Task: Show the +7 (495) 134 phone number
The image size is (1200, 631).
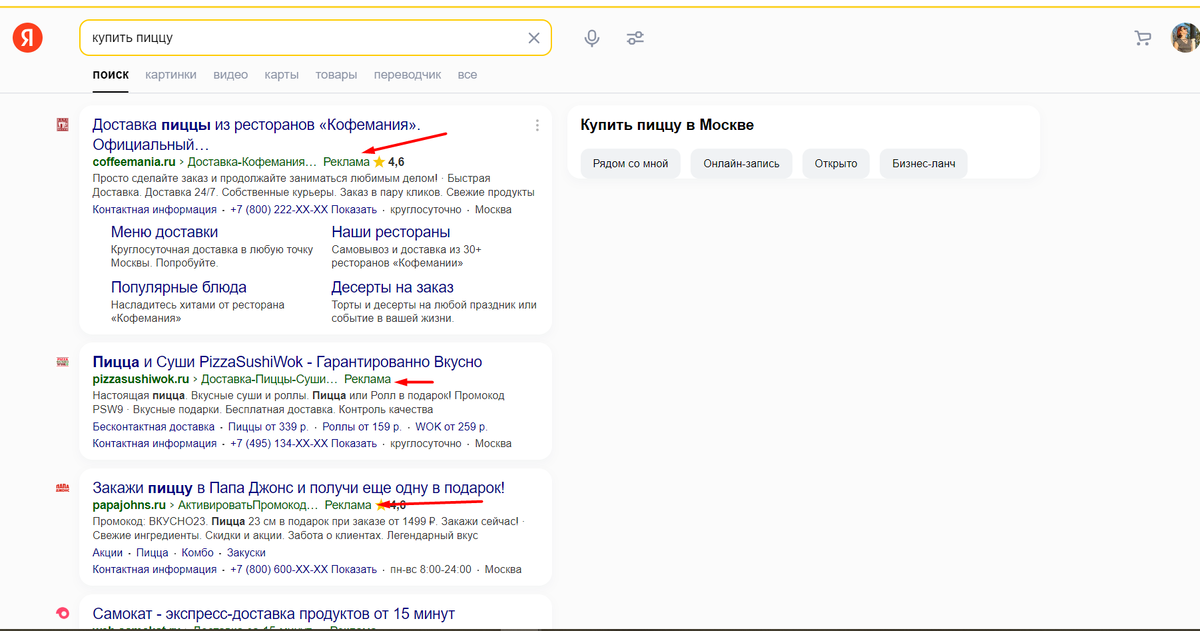Action: pyautogui.click(x=304, y=443)
